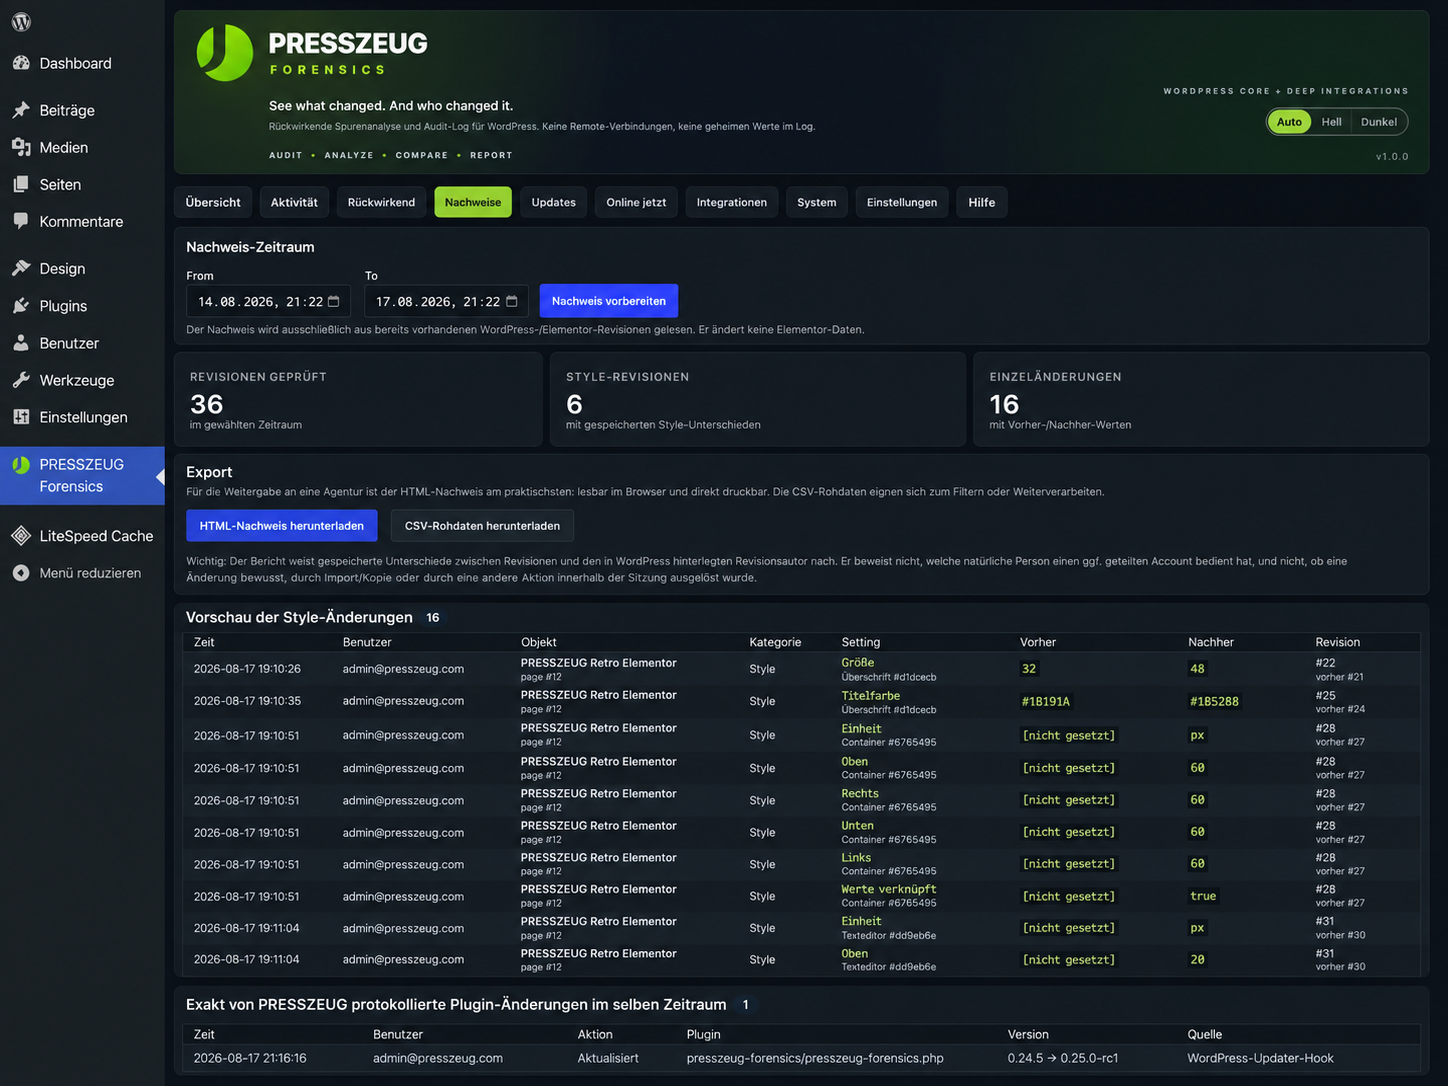
Task: Open the Einstellungen tab in plugin
Action: click(x=902, y=202)
